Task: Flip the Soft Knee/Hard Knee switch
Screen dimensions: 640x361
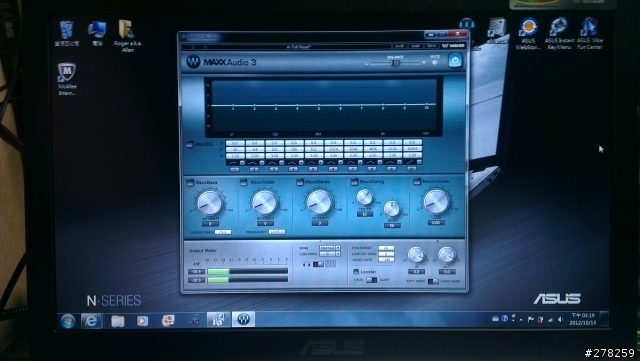Action: [433, 281]
